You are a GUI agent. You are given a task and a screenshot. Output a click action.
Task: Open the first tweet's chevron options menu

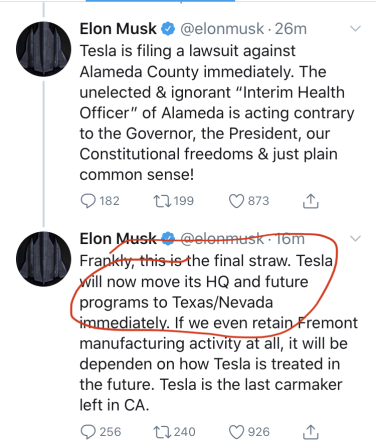(356, 29)
